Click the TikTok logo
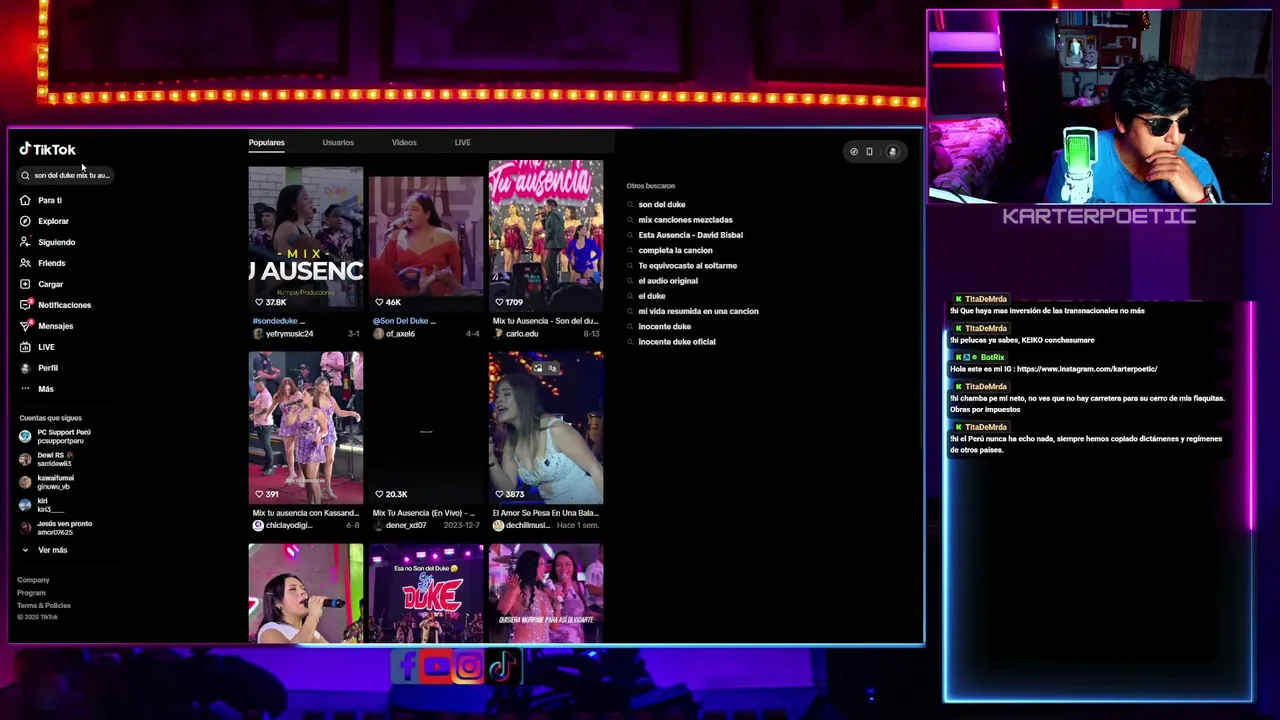Image resolution: width=1280 pixels, height=720 pixels. 47,149
